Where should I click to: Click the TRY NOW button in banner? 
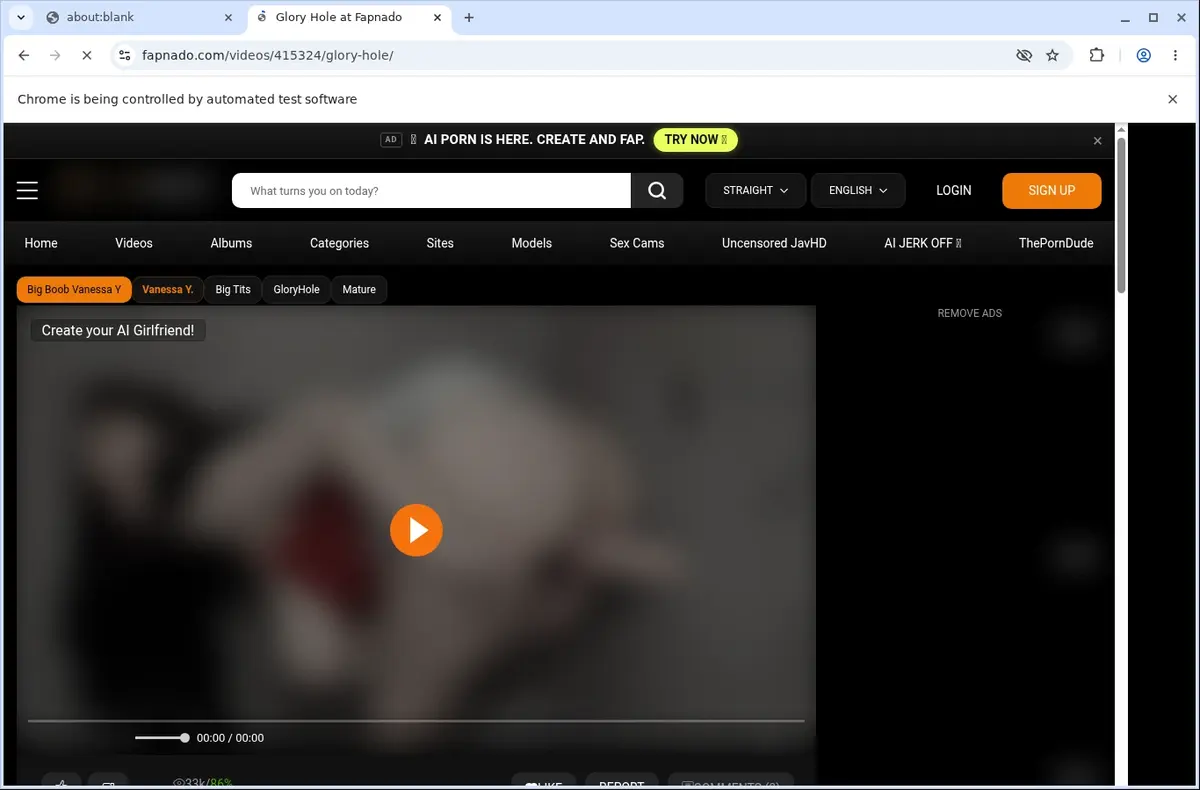(x=695, y=140)
